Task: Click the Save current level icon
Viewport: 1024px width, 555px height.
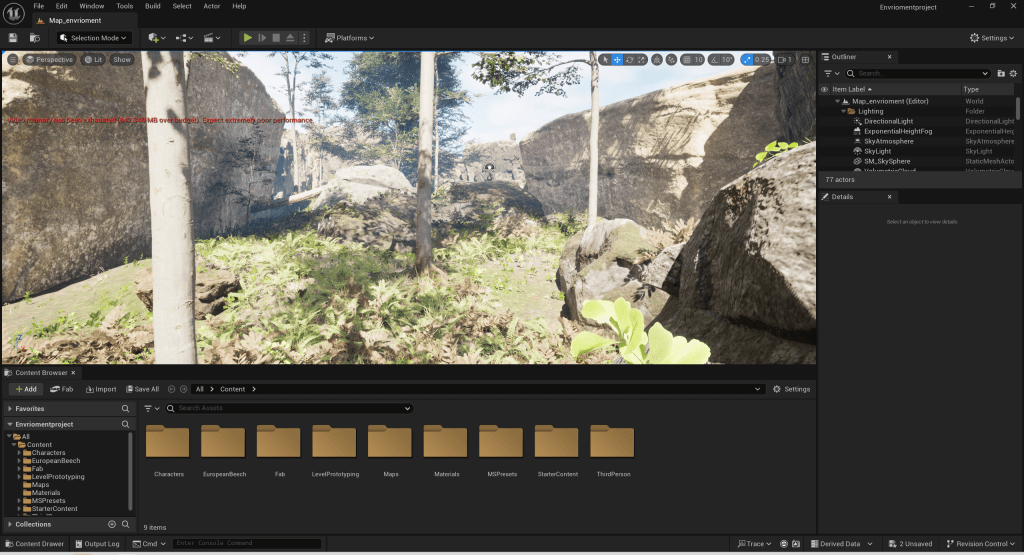Action: [x=13, y=38]
